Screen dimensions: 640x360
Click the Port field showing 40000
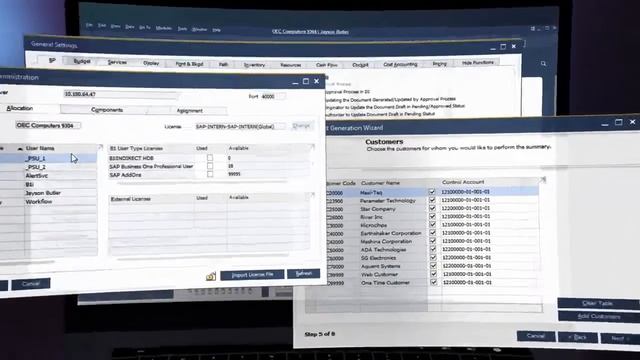tap(272, 96)
